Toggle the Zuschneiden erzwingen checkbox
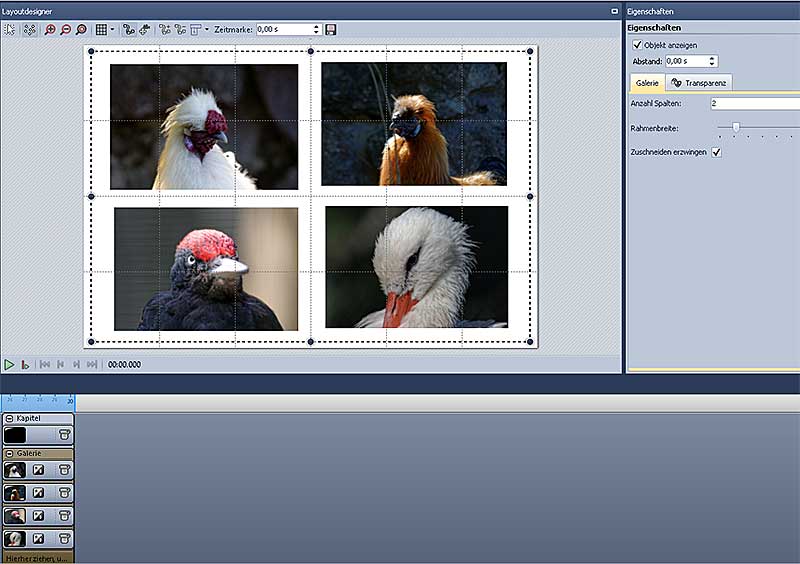The height and width of the screenshot is (564, 800). (x=716, y=152)
